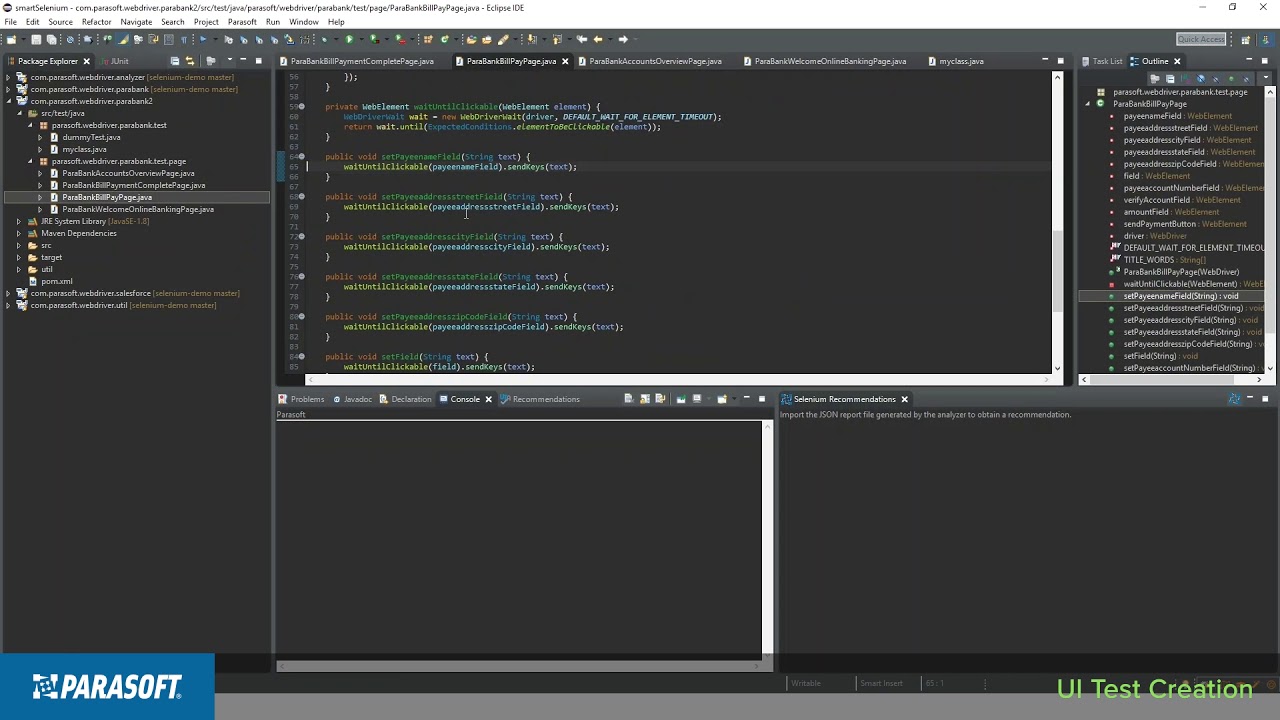This screenshot has height=720, width=1280.
Task: Open the File menu
Action: point(10,22)
